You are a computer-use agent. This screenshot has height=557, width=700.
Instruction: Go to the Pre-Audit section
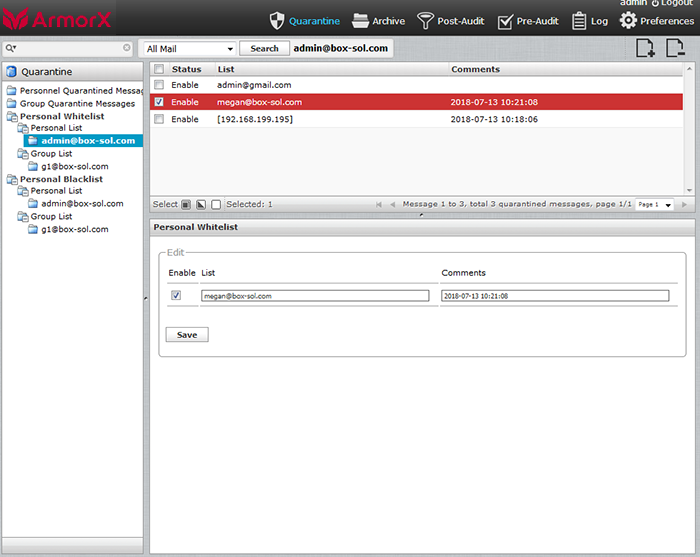point(530,21)
